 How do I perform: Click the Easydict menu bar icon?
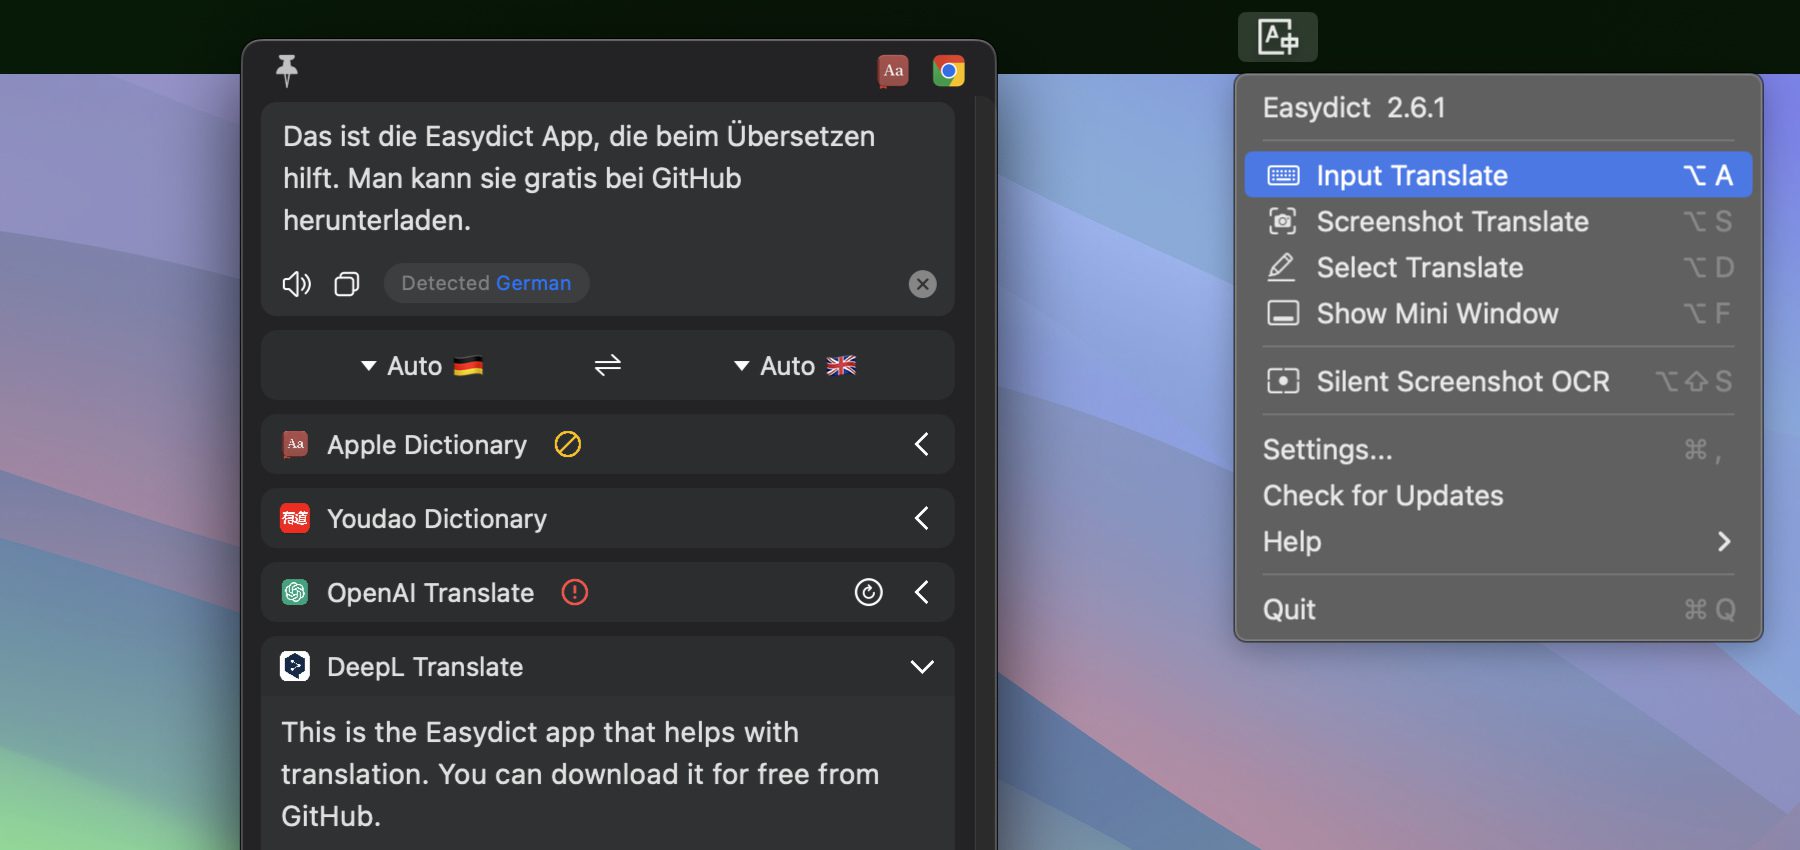(1277, 38)
